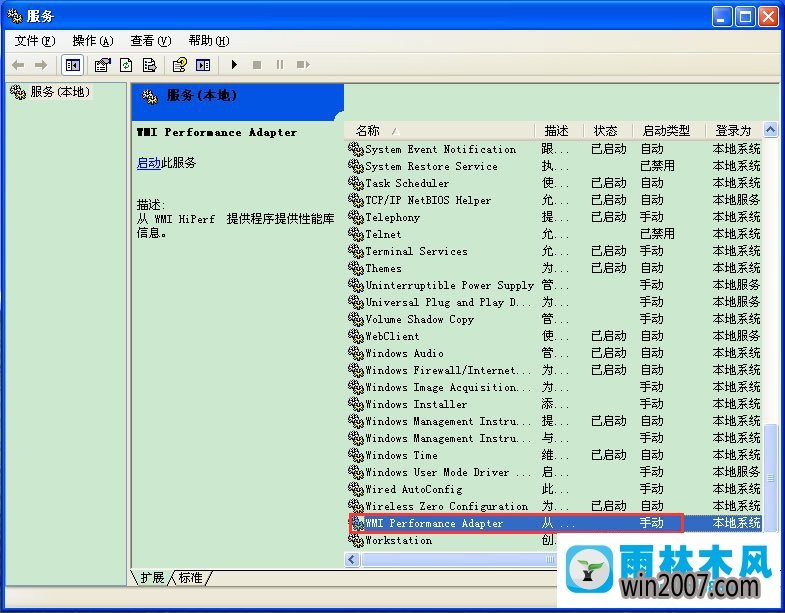Click the action pane toggle toolbar icon
785x613 pixels.
tap(203, 65)
